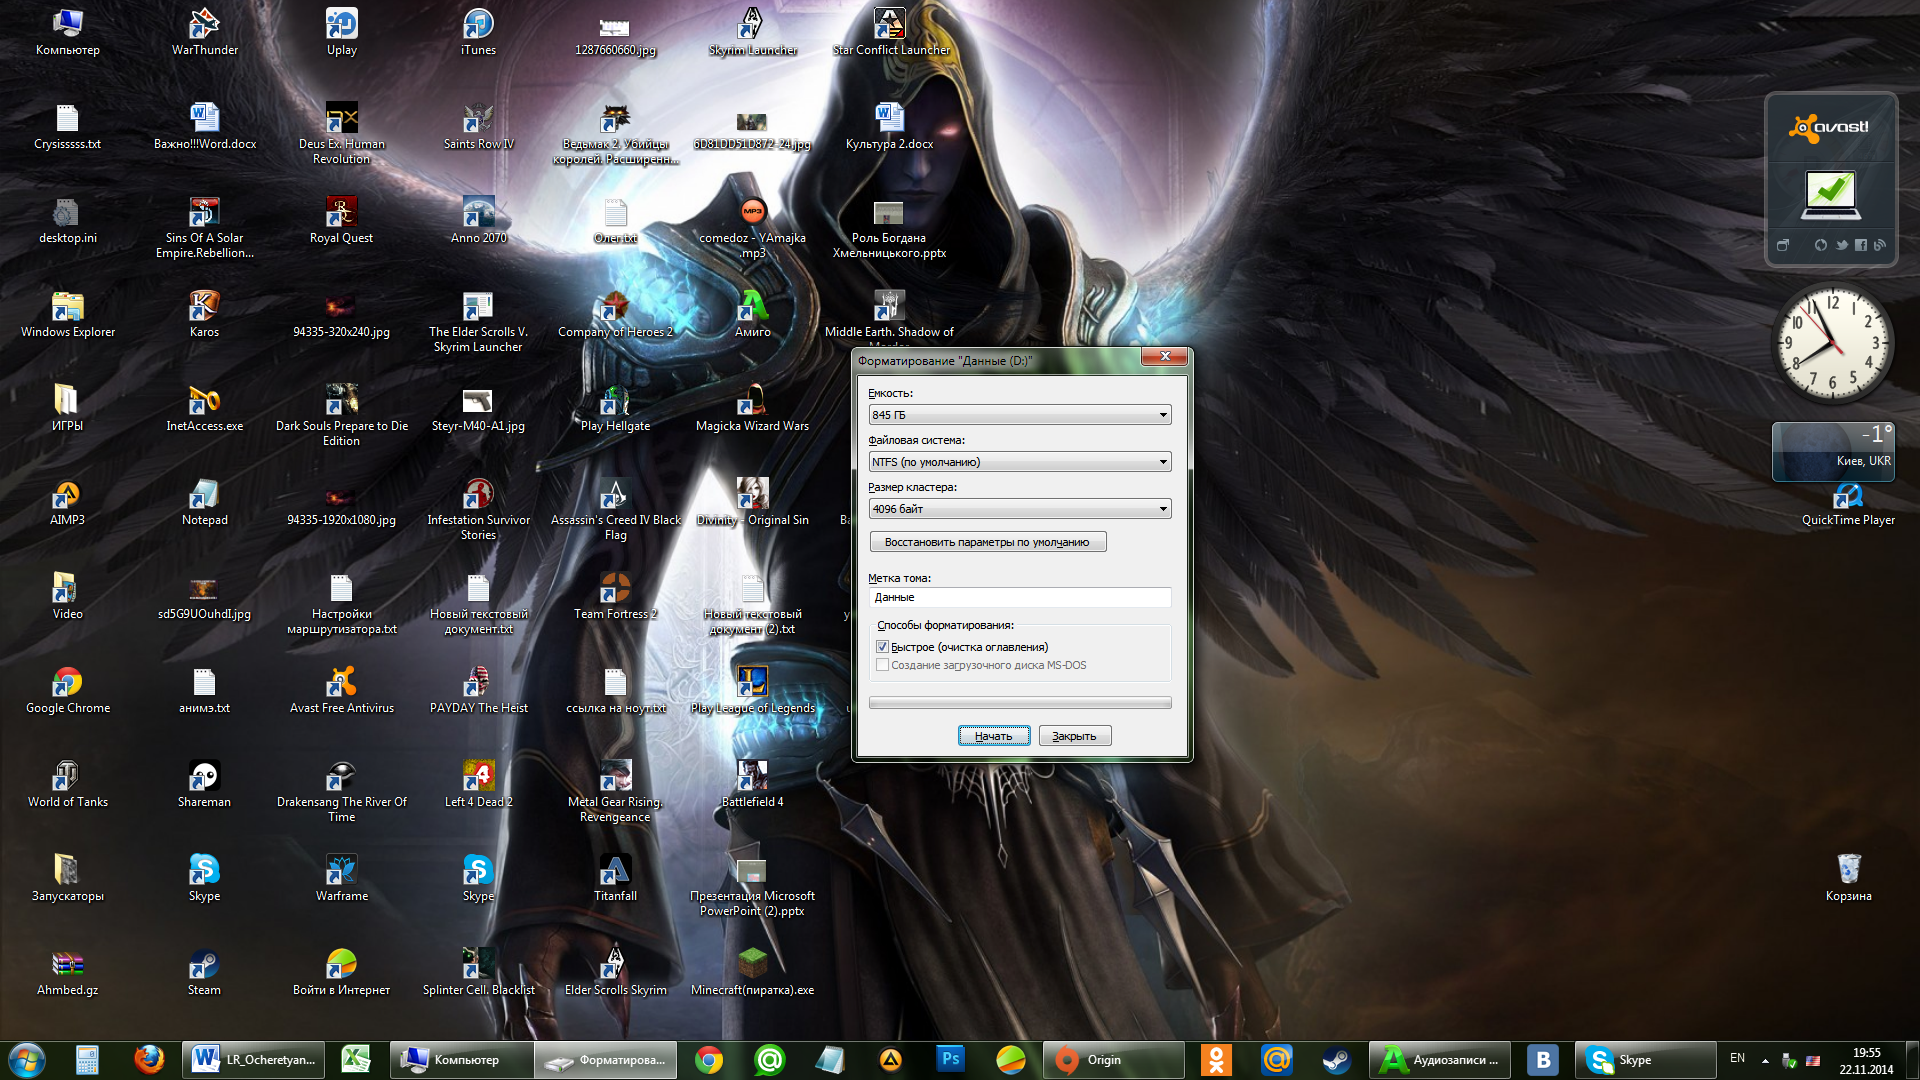Open the Windows Start menu
This screenshot has width=1920, height=1080.
point(27,1059)
